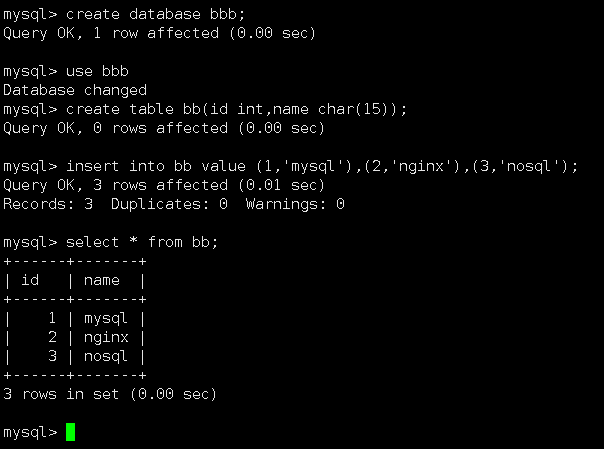Click the 'Query OK, 3 rows affected' line
Image resolution: width=604 pixels, height=449 pixels.
coord(164,185)
